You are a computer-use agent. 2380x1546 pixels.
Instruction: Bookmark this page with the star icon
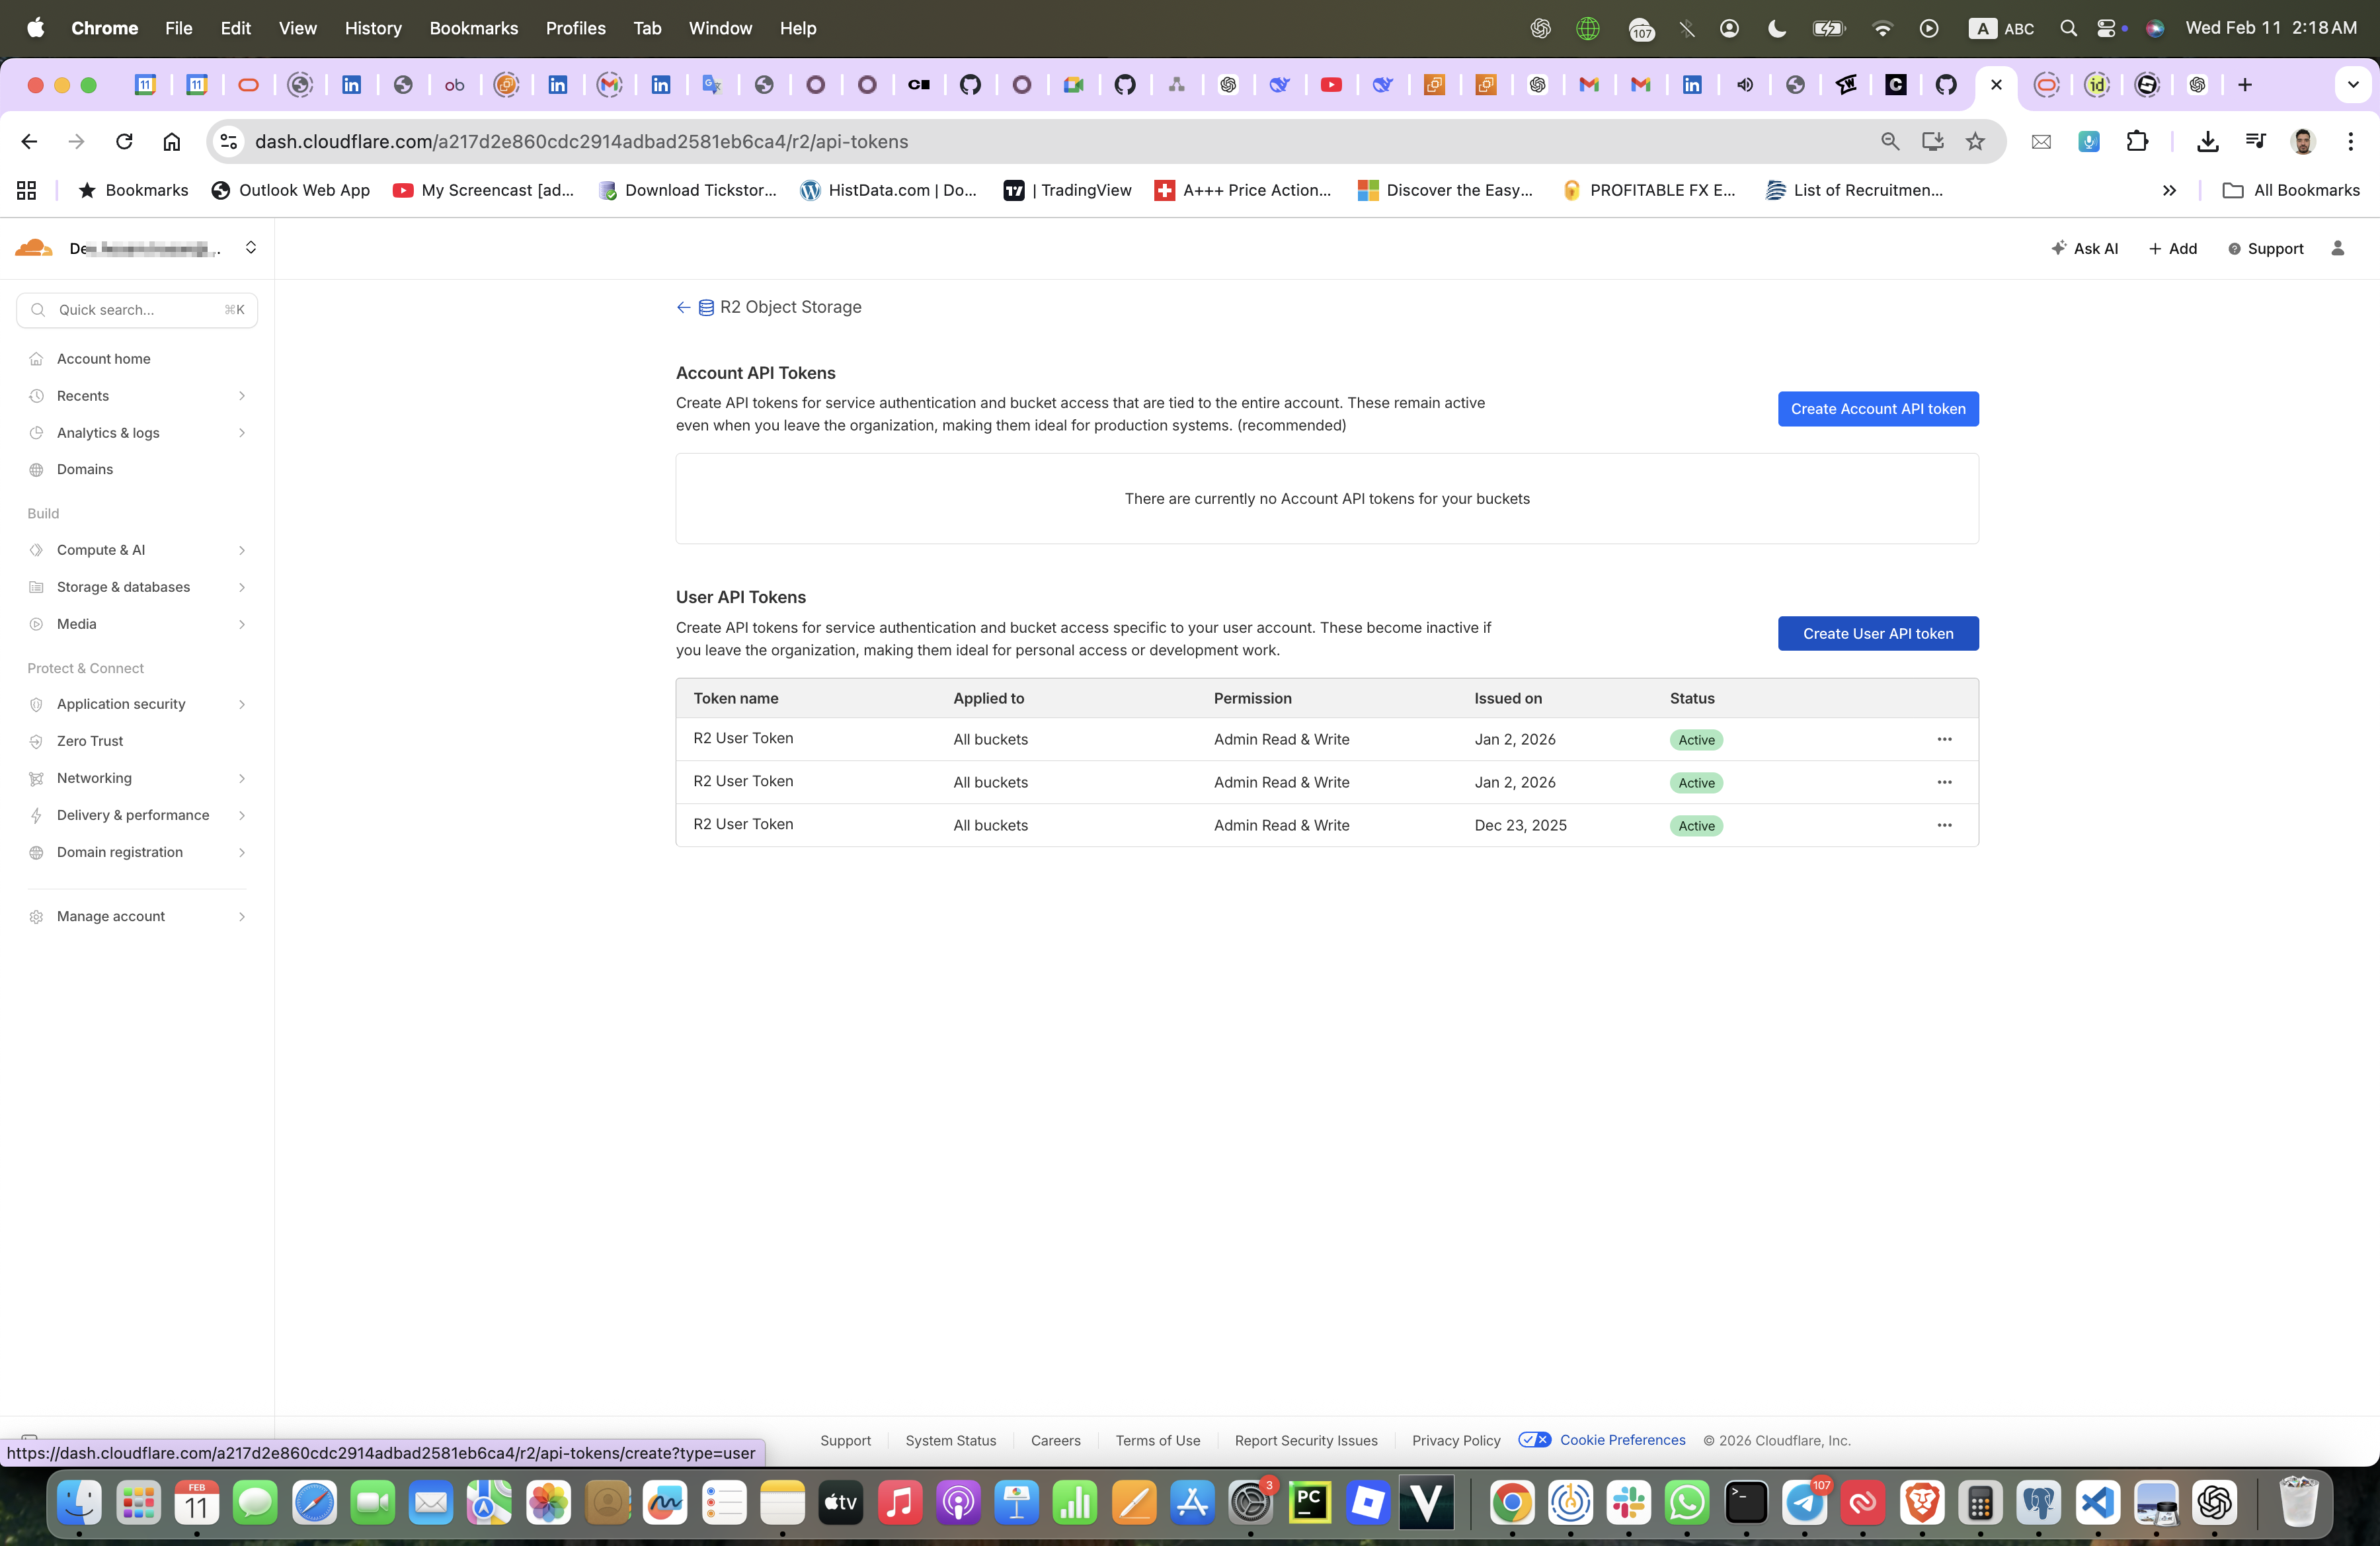pyautogui.click(x=1974, y=142)
